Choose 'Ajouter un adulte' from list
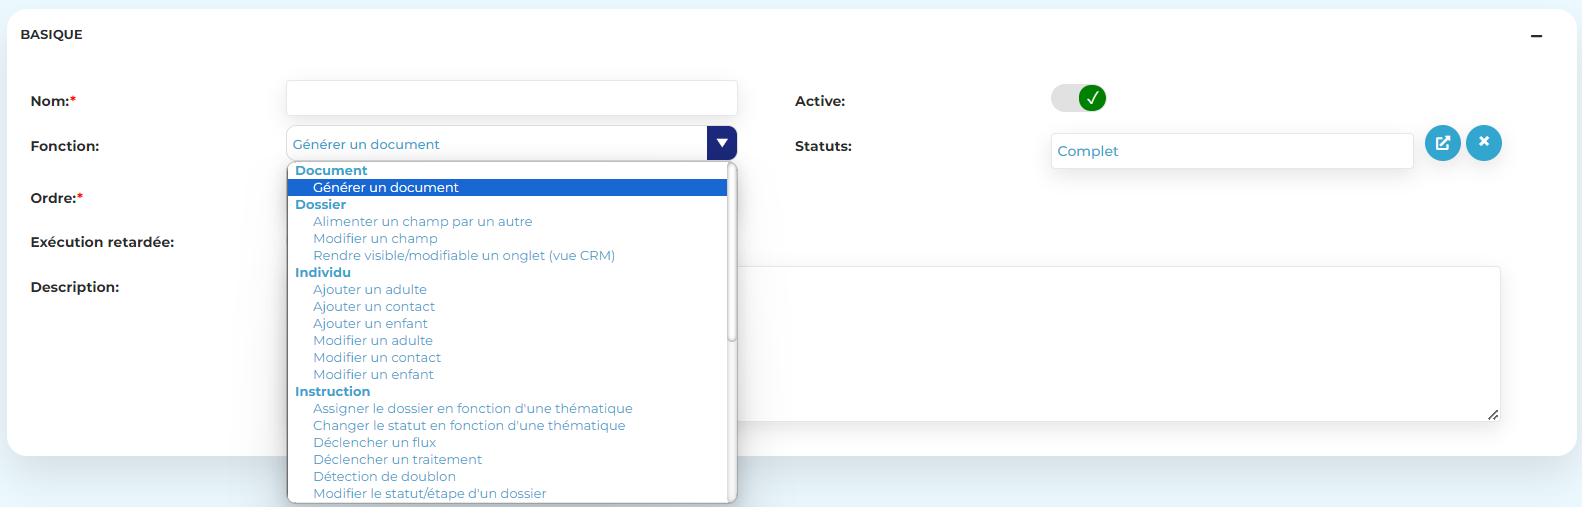 pos(369,290)
